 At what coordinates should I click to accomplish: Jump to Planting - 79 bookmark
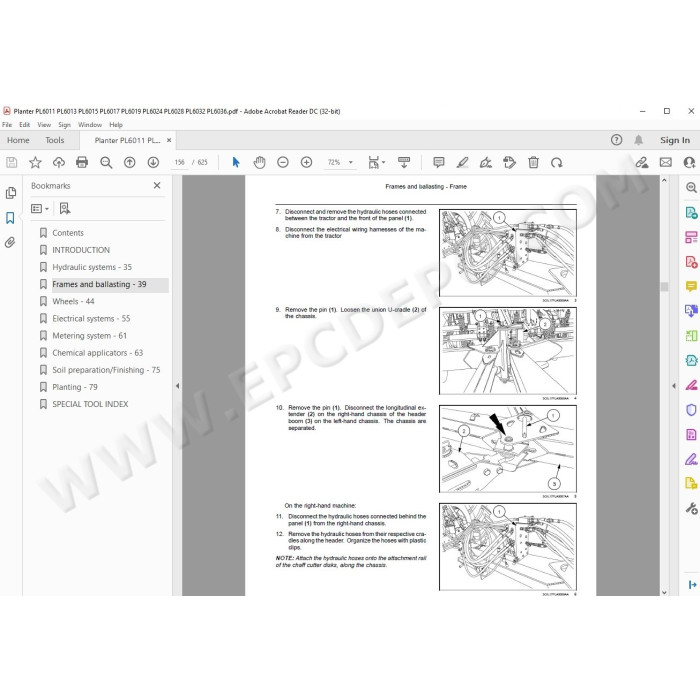click(x=75, y=387)
